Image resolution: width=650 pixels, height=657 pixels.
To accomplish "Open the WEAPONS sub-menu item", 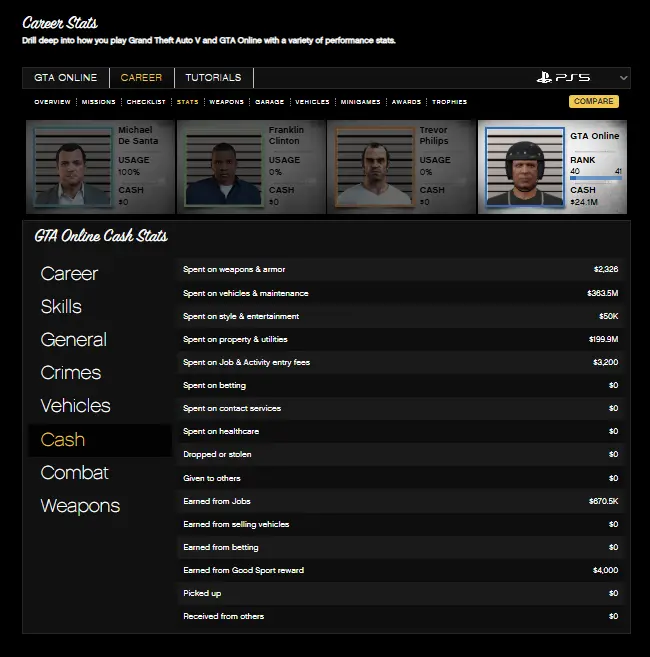I will tap(226, 102).
